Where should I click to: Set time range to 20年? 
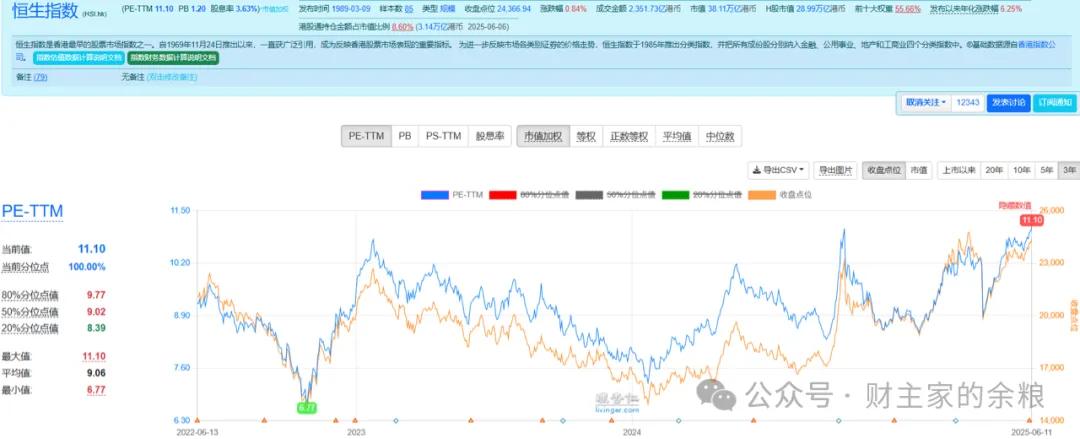tap(994, 170)
